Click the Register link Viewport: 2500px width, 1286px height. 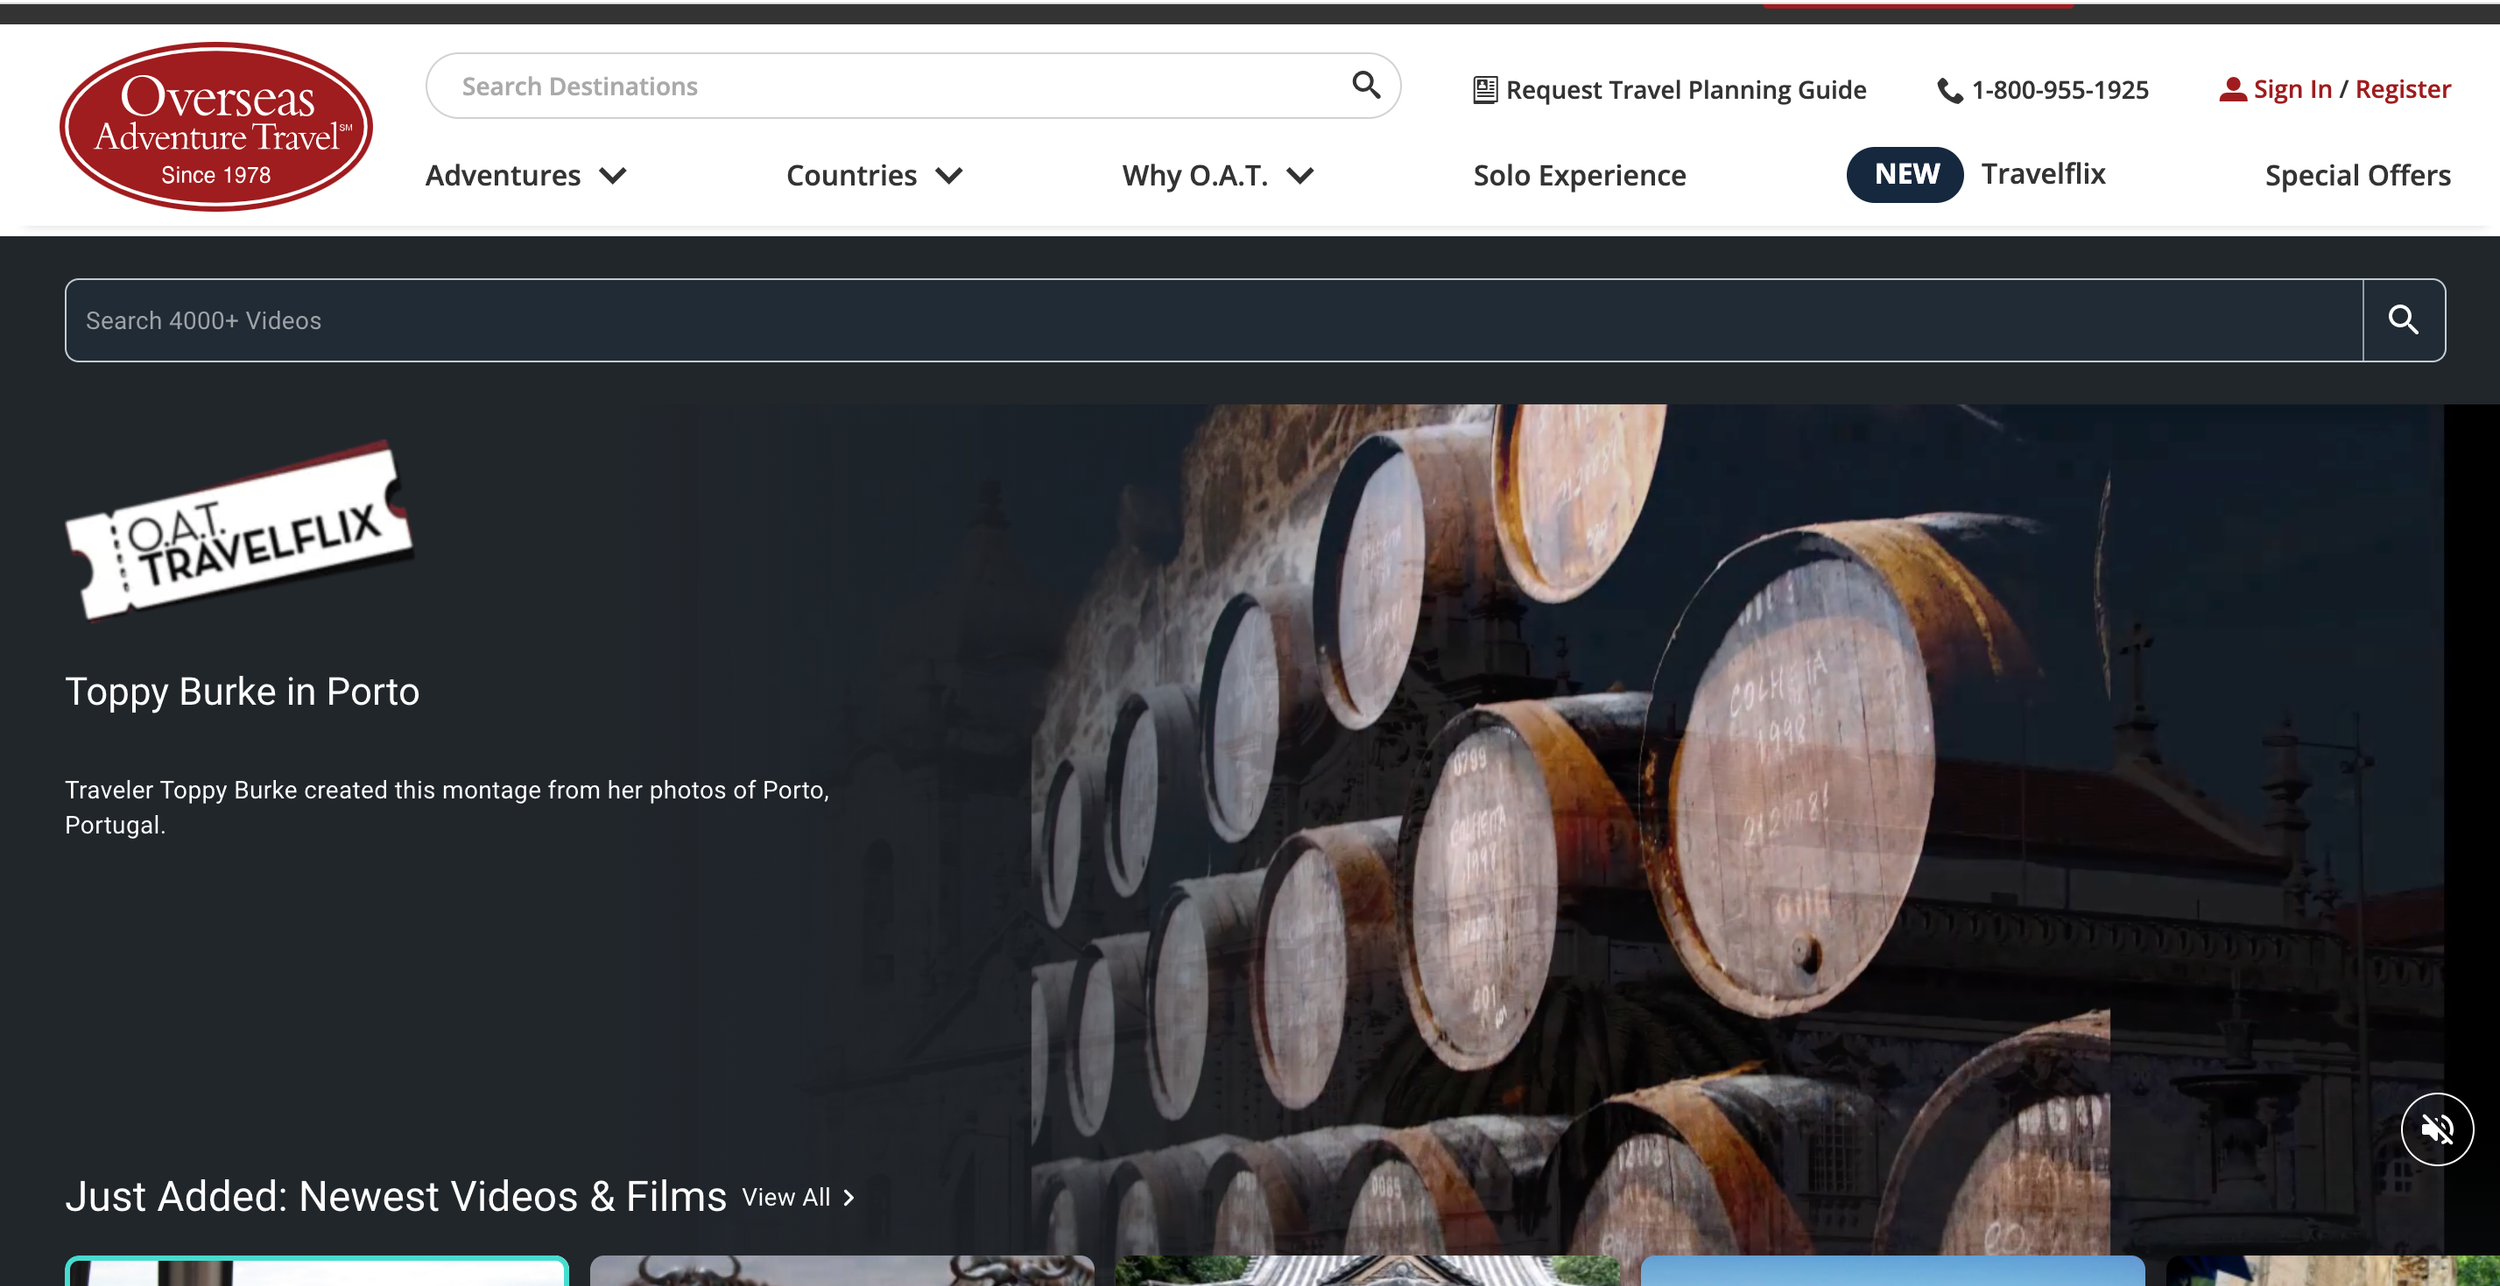click(x=2402, y=89)
